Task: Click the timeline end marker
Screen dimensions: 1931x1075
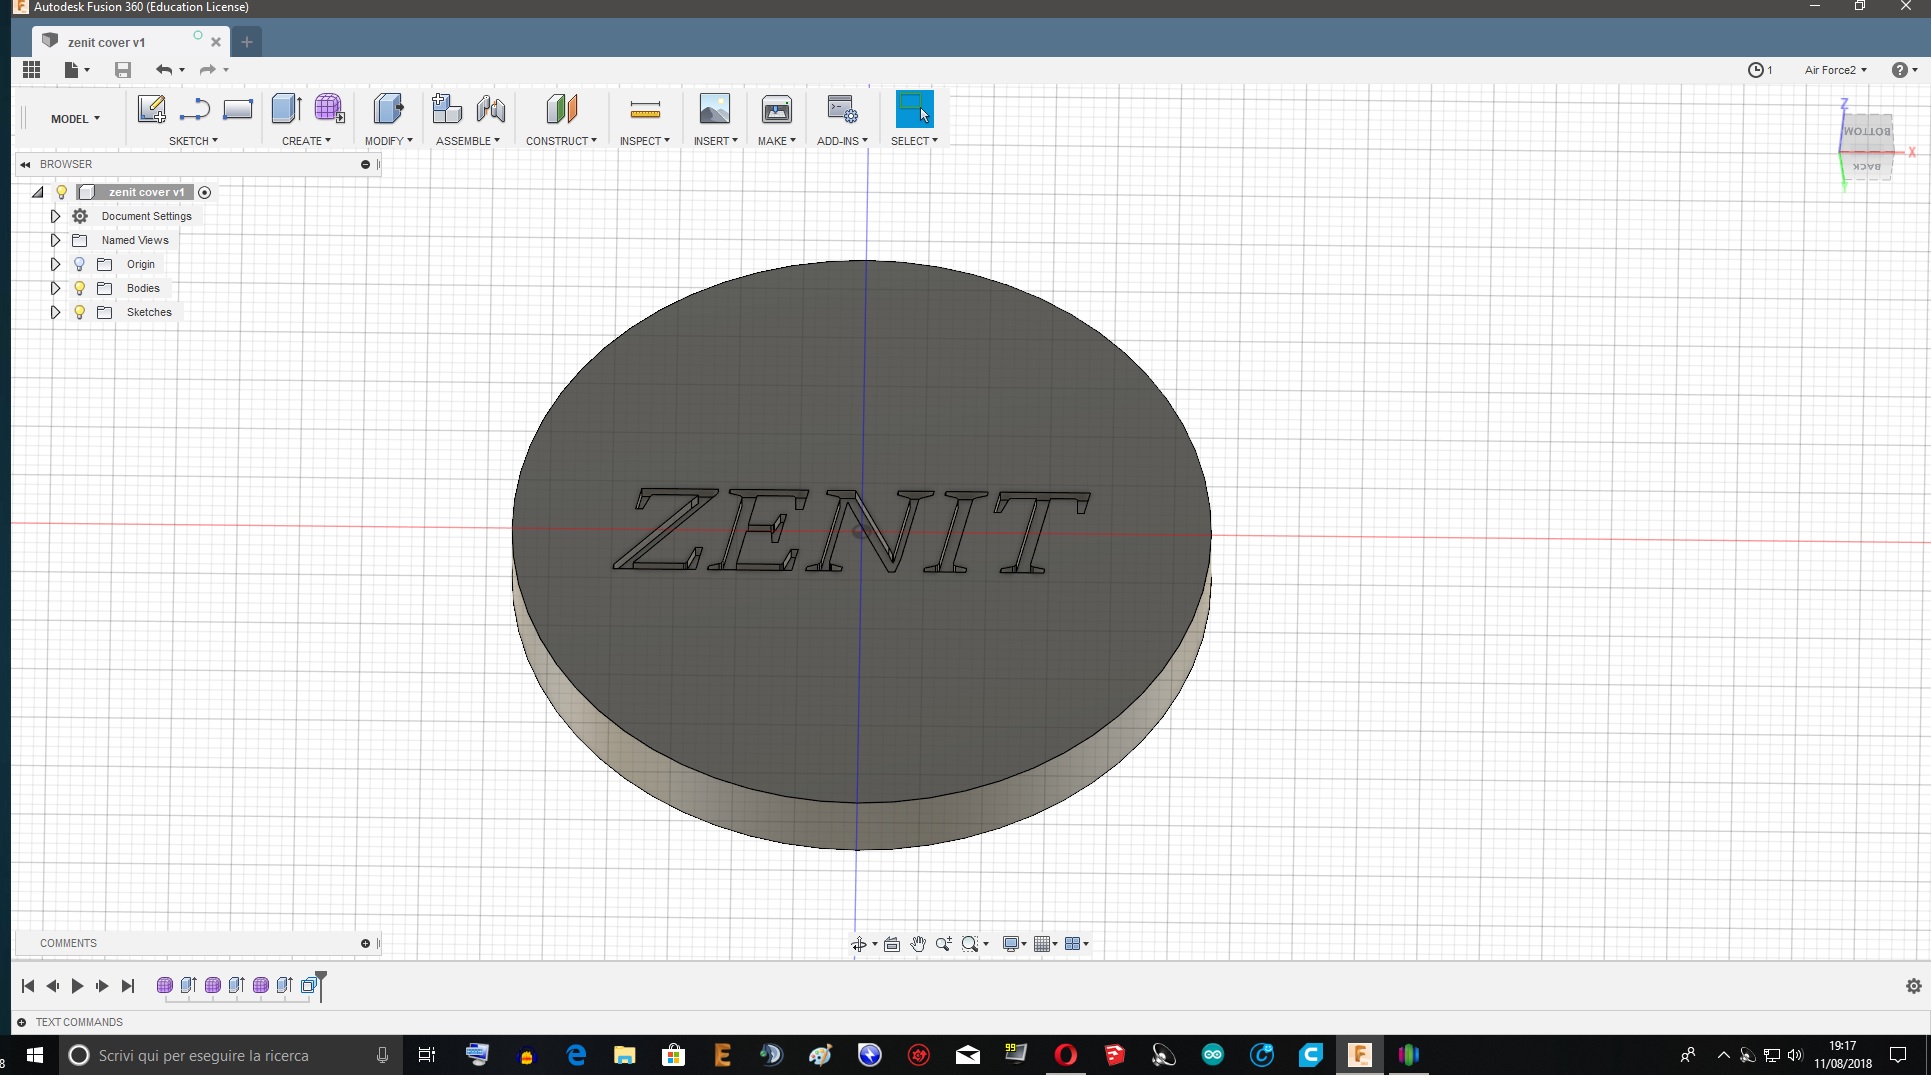Action: tap(321, 986)
